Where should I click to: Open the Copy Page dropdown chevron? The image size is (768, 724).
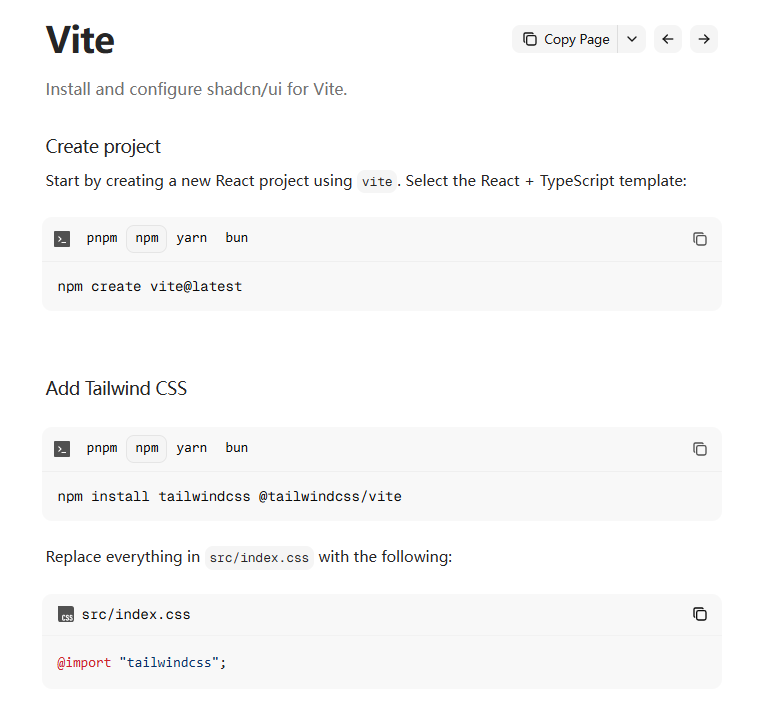[632, 39]
